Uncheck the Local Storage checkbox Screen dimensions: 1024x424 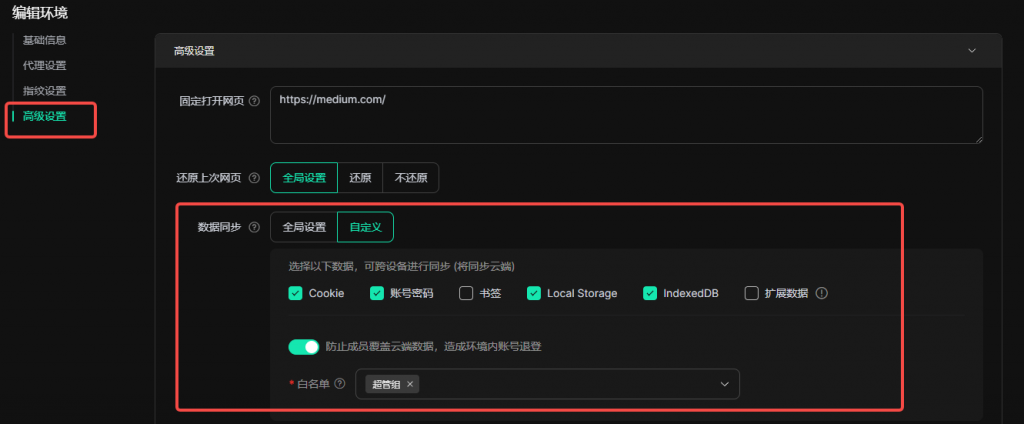point(534,293)
